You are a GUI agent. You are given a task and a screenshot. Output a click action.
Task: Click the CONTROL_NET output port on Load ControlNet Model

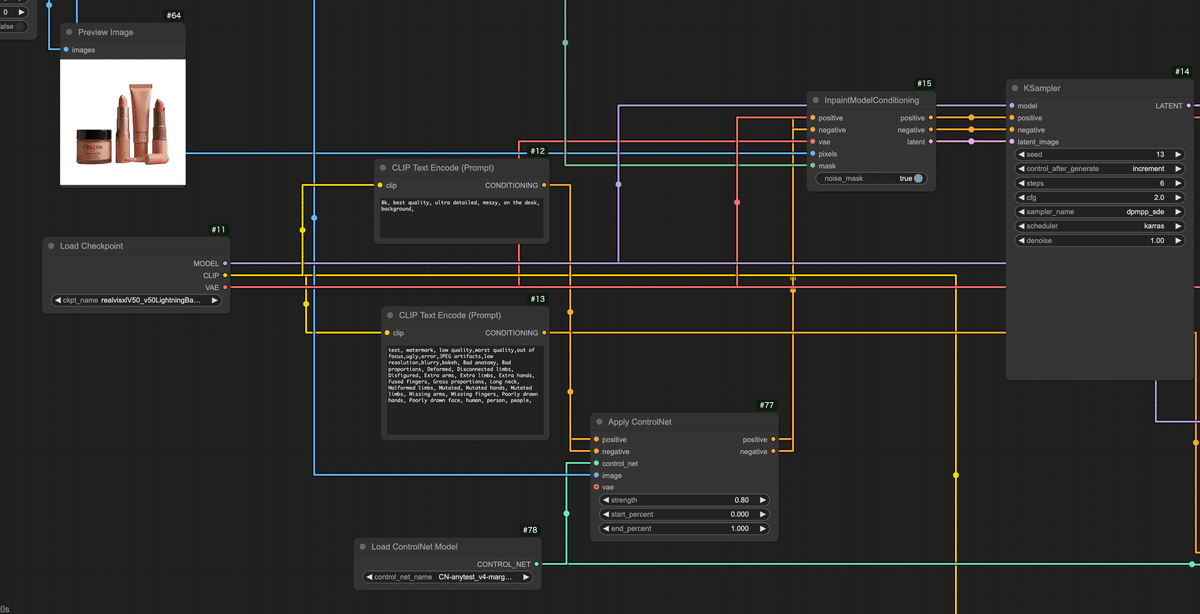pyautogui.click(x=537, y=564)
